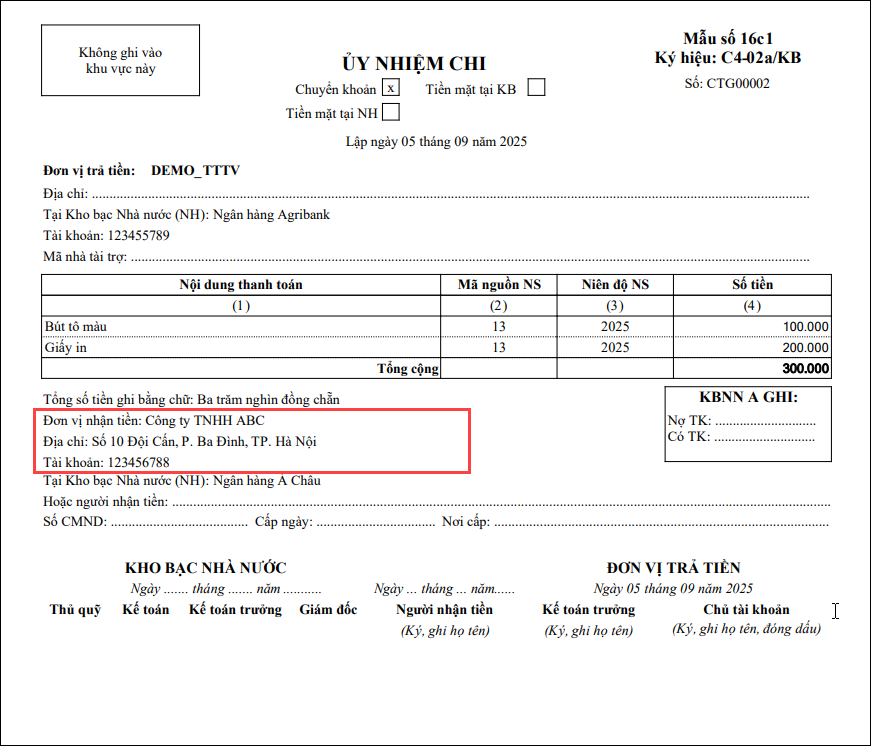This screenshot has width=871, height=746.
Task: Click Kế toán trưởng under KHO BẠC NHÀ NƯỚC
Action: [236, 609]
